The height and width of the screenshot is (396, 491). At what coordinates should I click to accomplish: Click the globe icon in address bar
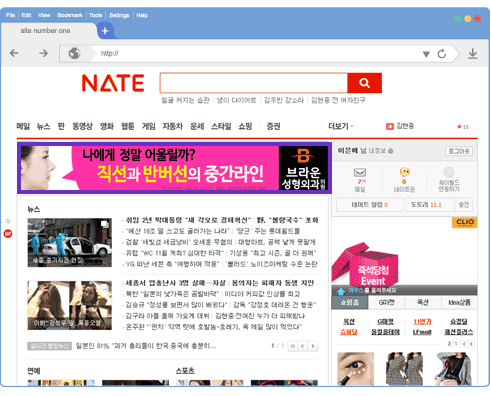74,53
